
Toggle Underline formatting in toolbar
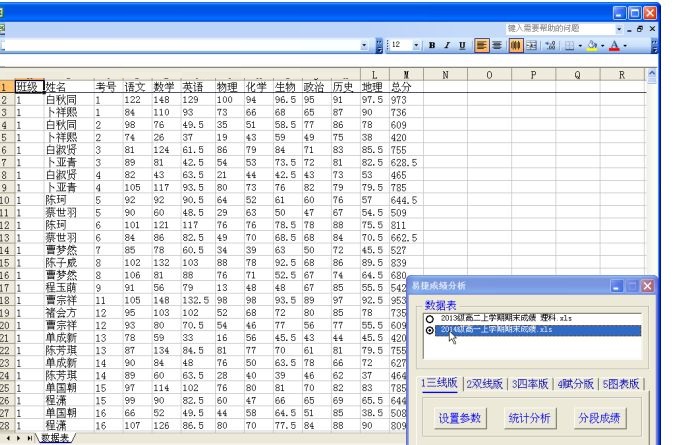tap(461, 46)
